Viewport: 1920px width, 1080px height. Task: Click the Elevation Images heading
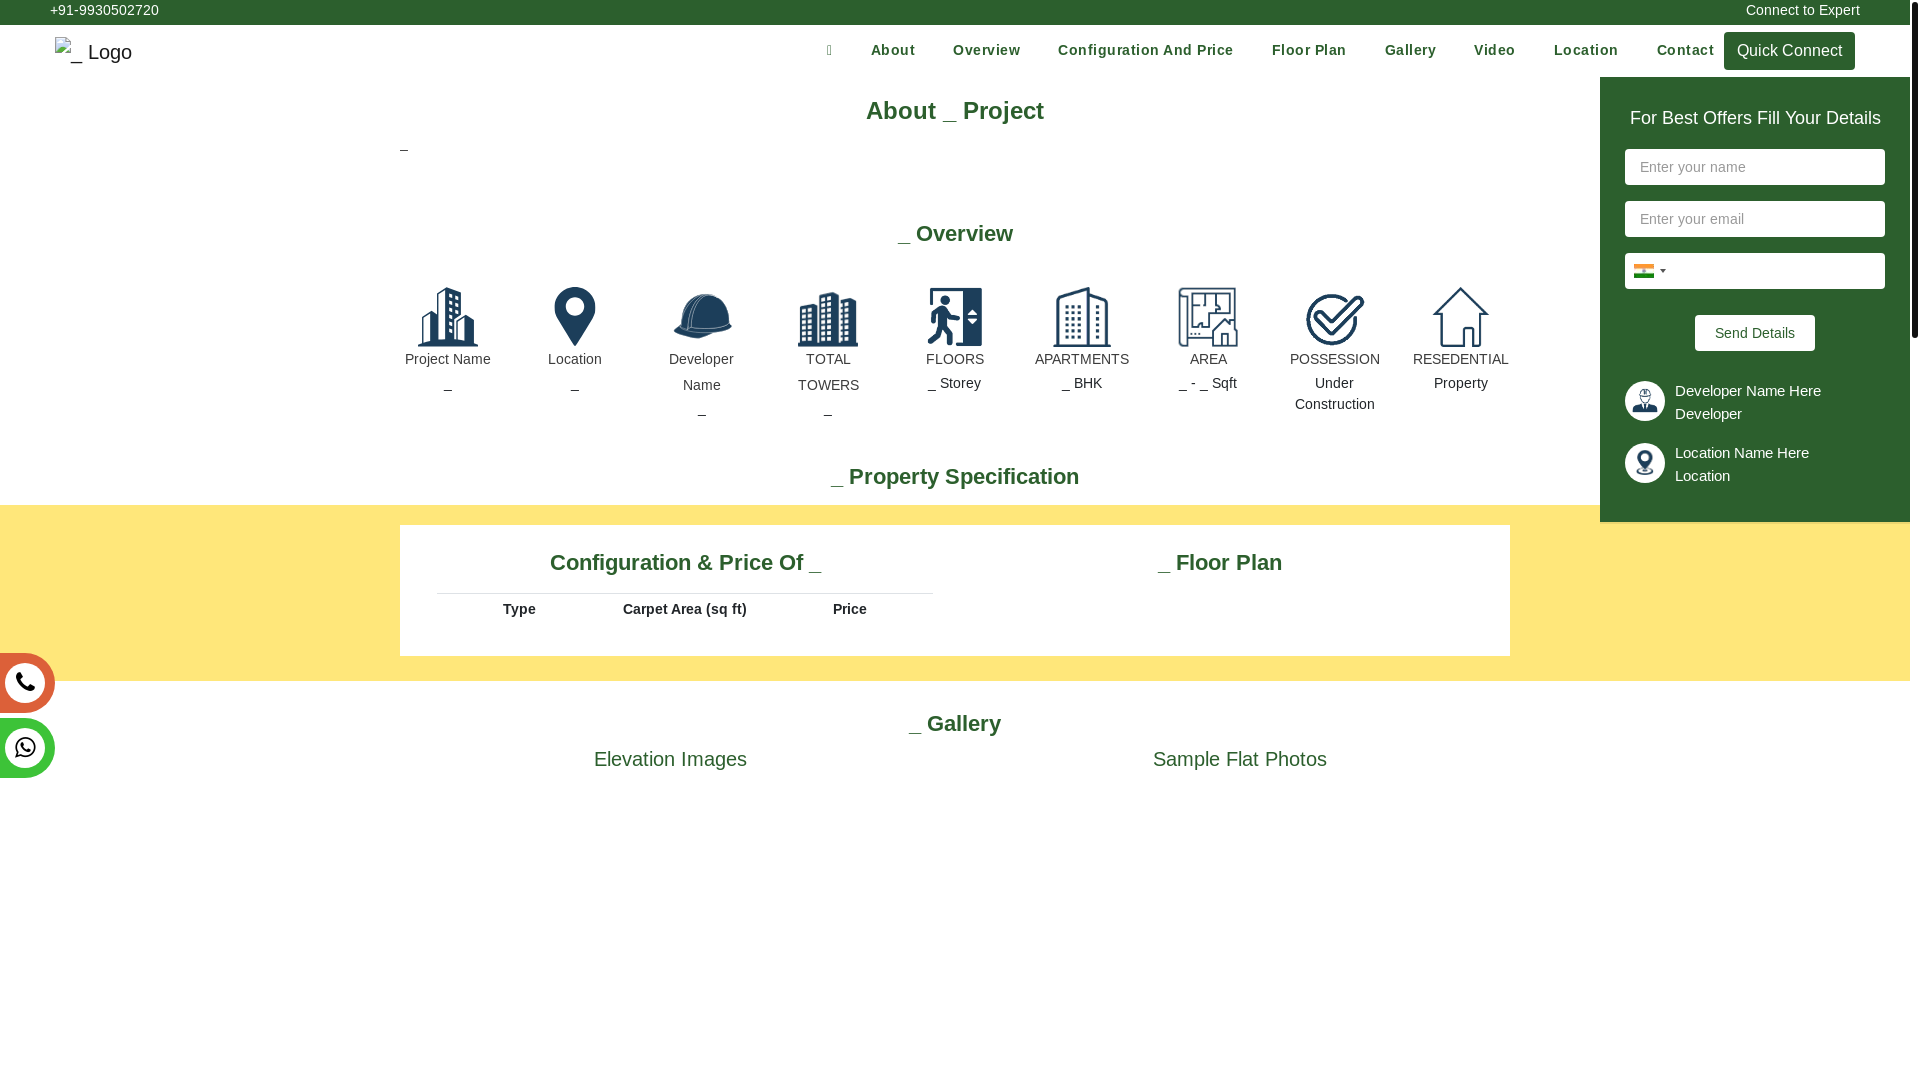[670, 759]
